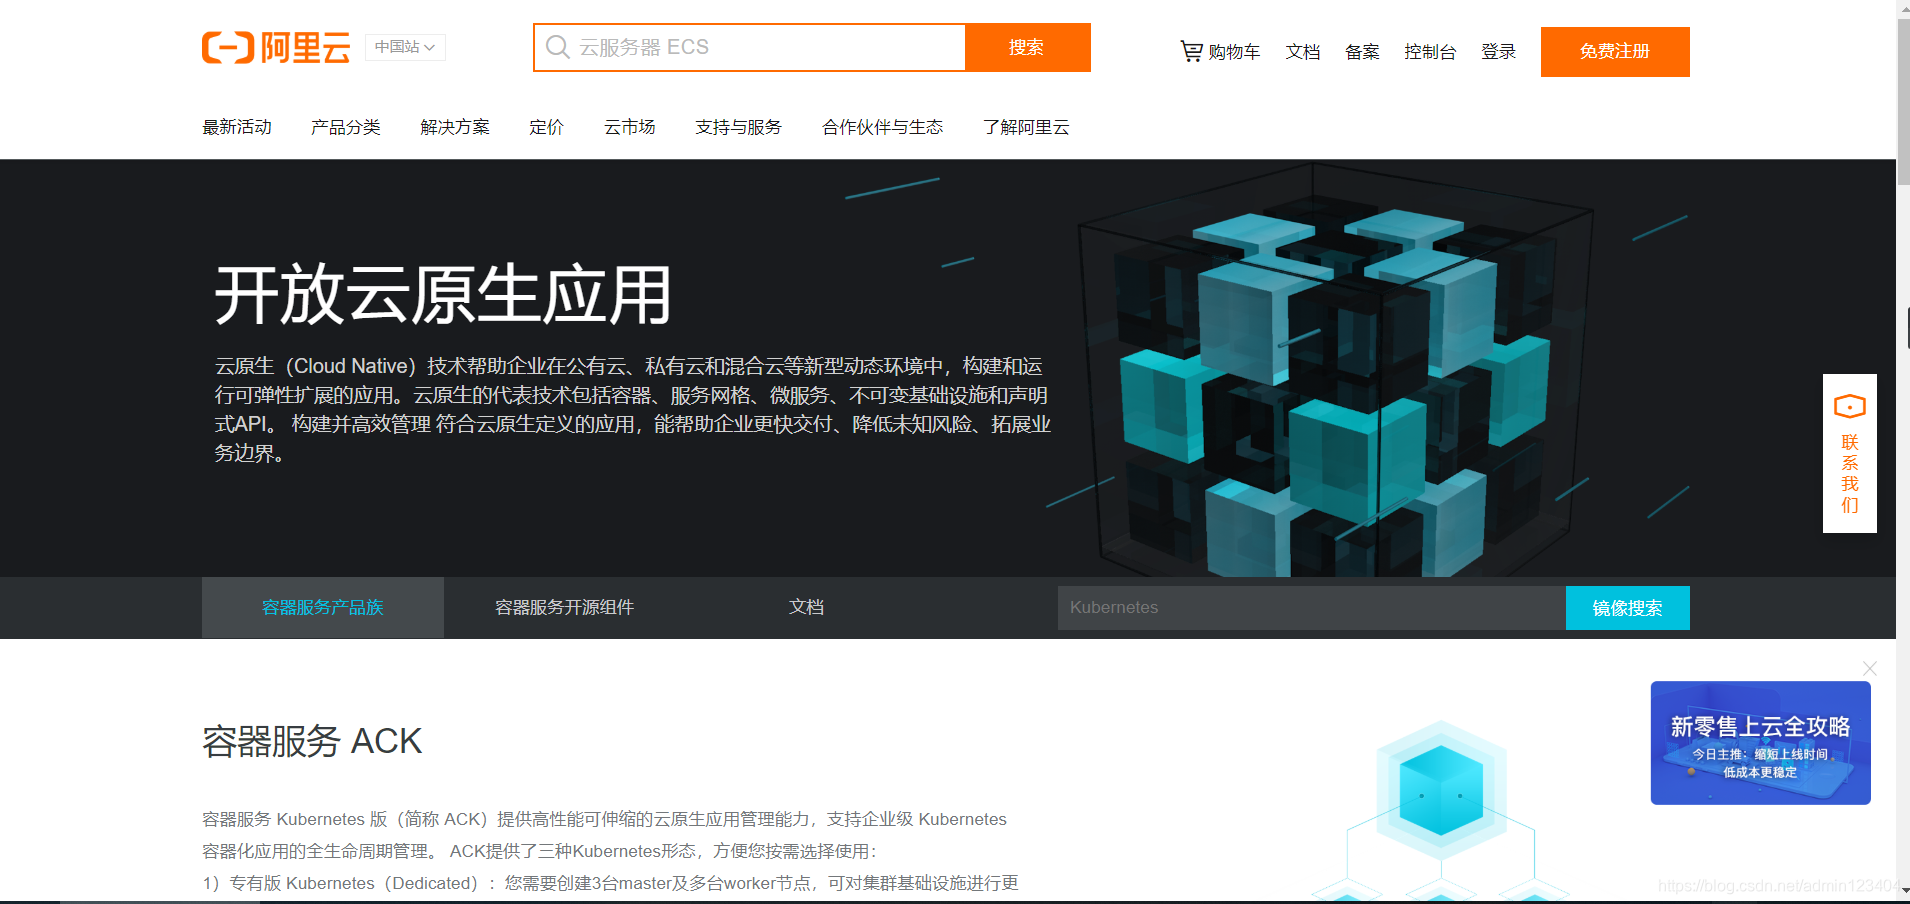
Task: Select the 容器服务开源组件 tab
Action: [x=565, y=608]
